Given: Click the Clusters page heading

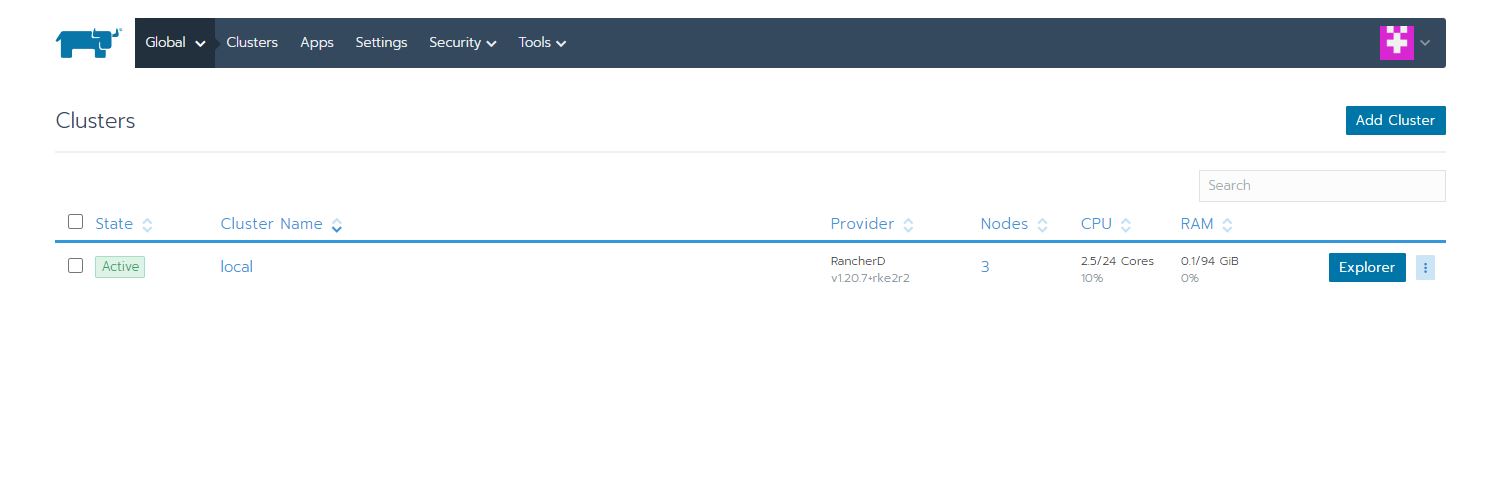Looking at the screenshot, I should point(95,121).
